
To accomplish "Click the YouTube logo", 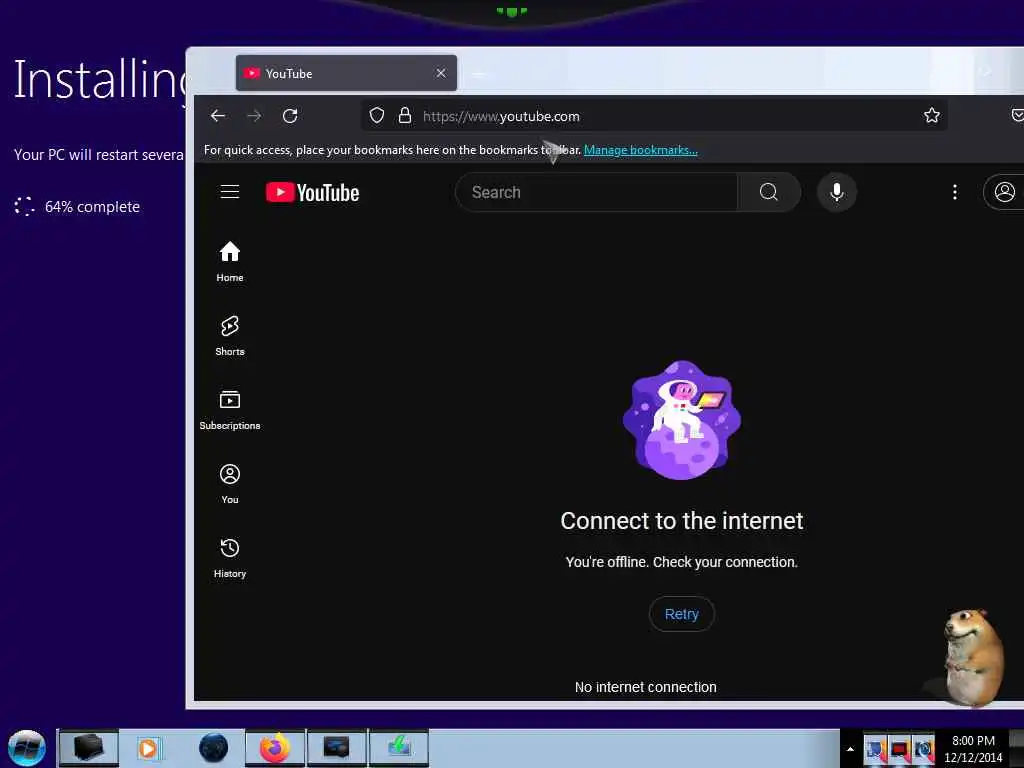I will pyautogui.click(x=312, y=193).
